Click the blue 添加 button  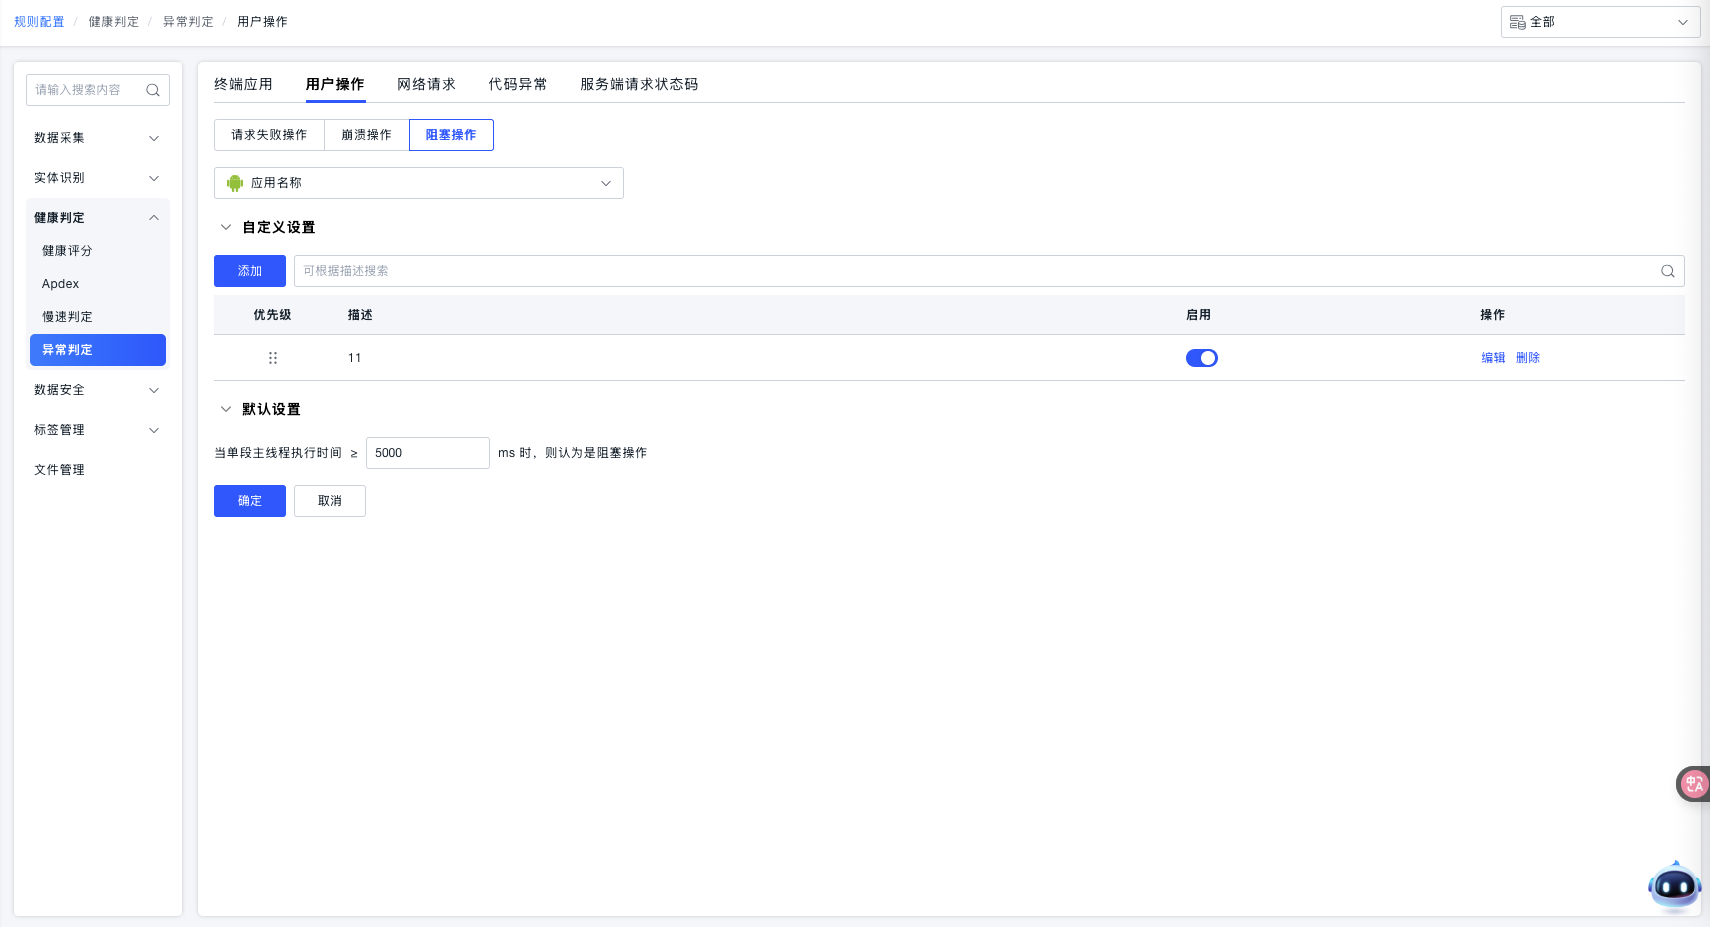click(x=250, y=271)
